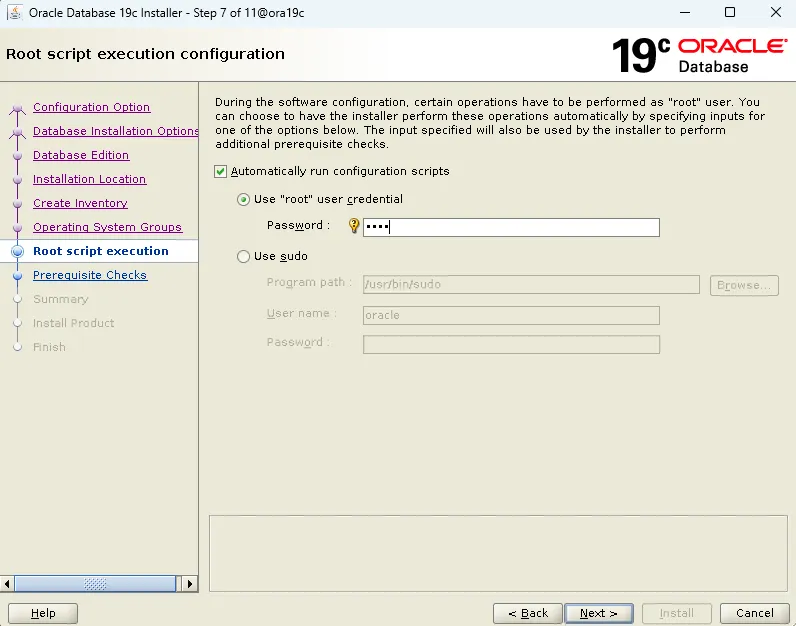This screenshot has height=626, width=796.
Task: Go to Operating System Groups step
Action: (107, 227)
